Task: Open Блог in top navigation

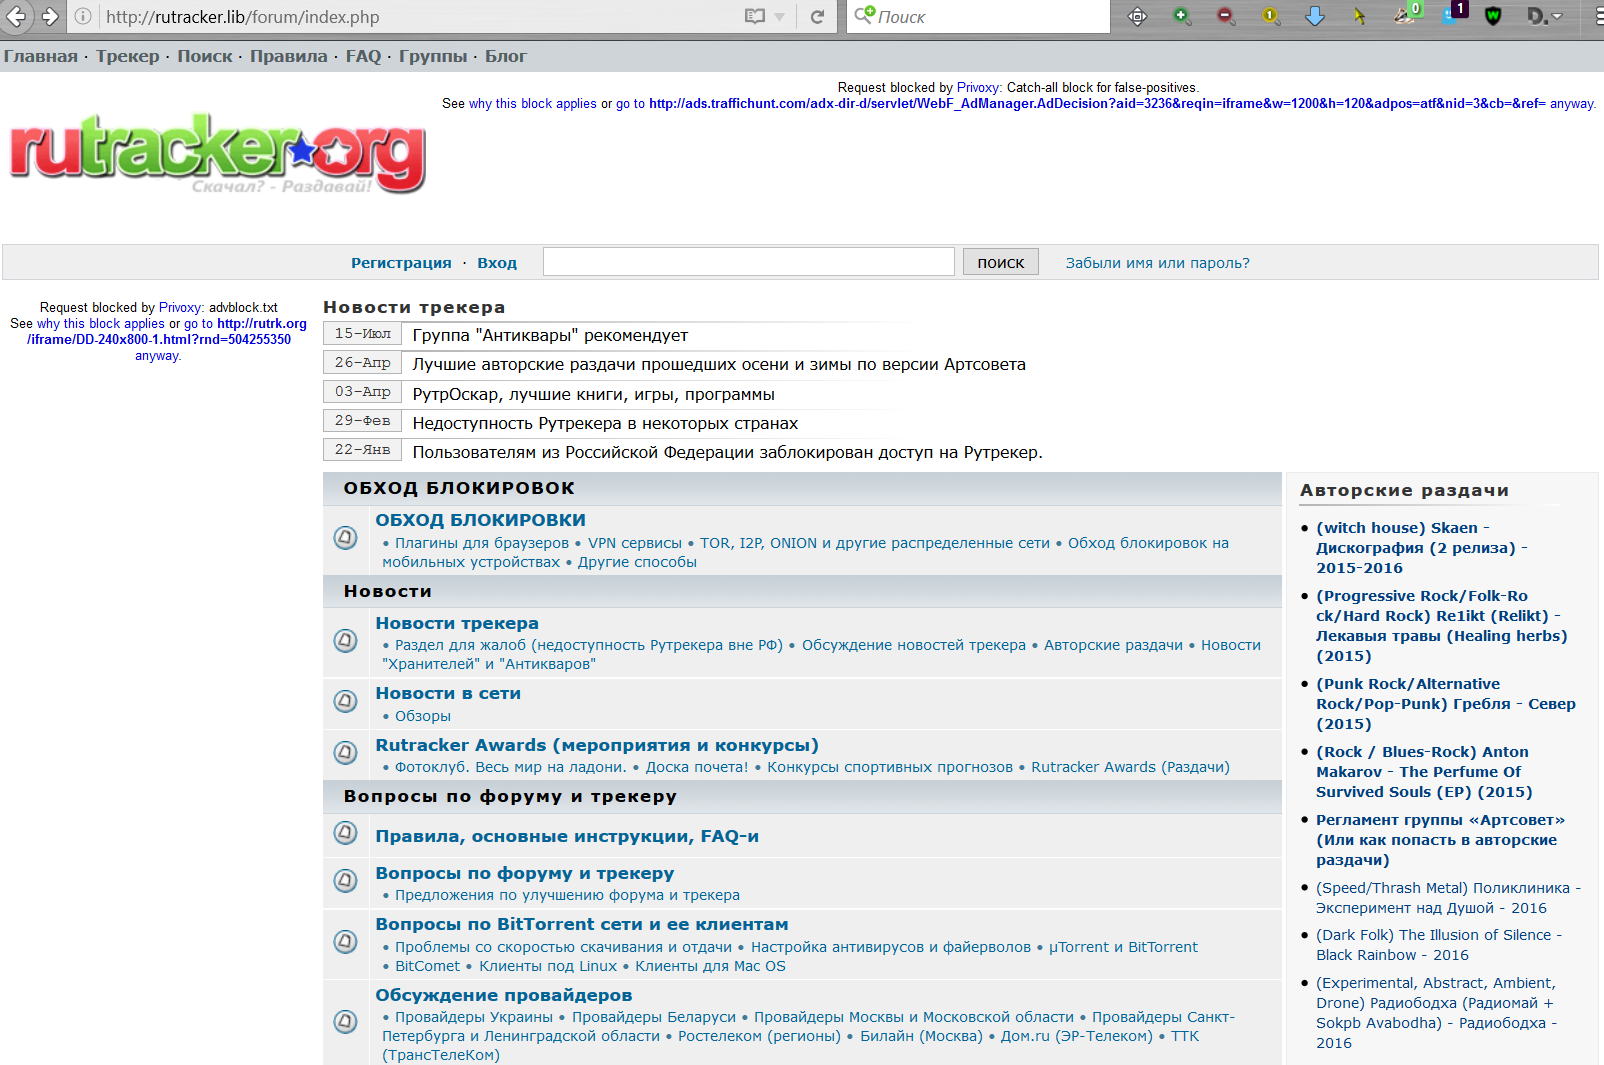Action: [x=506, y=56]
